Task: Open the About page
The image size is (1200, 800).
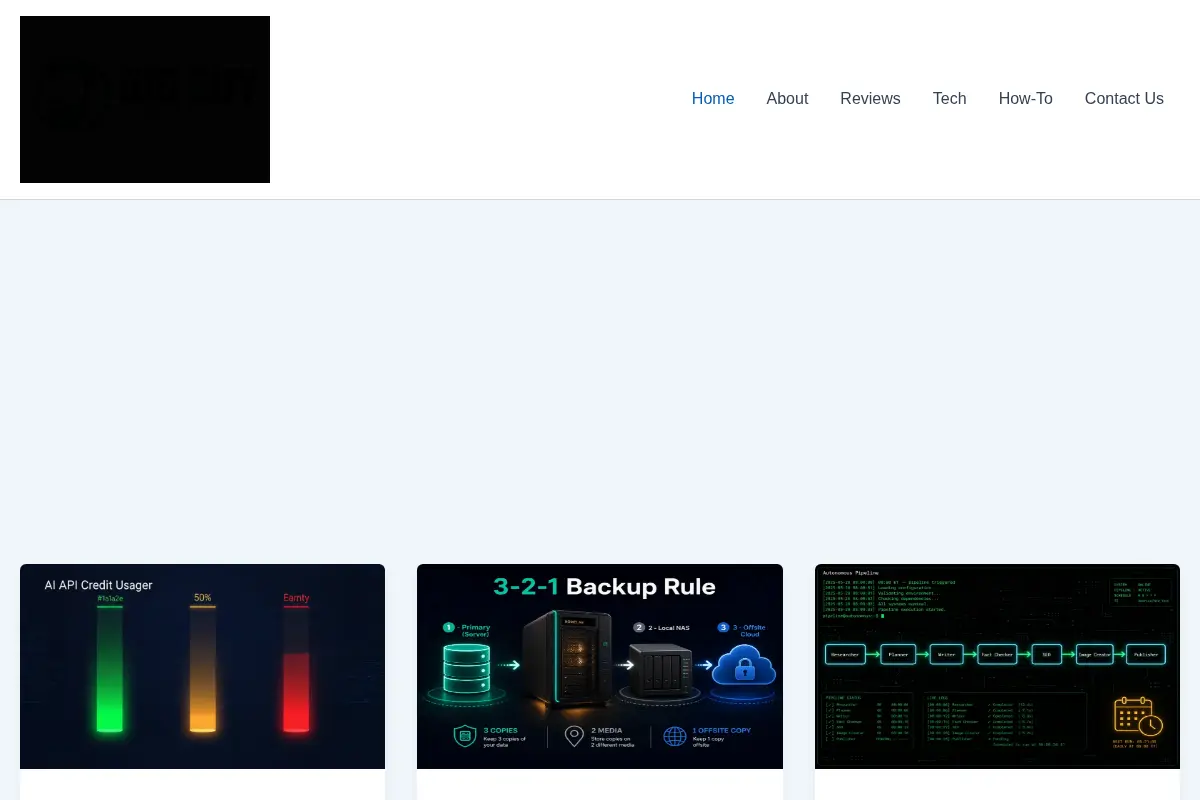Action: (x=787, y=99)
